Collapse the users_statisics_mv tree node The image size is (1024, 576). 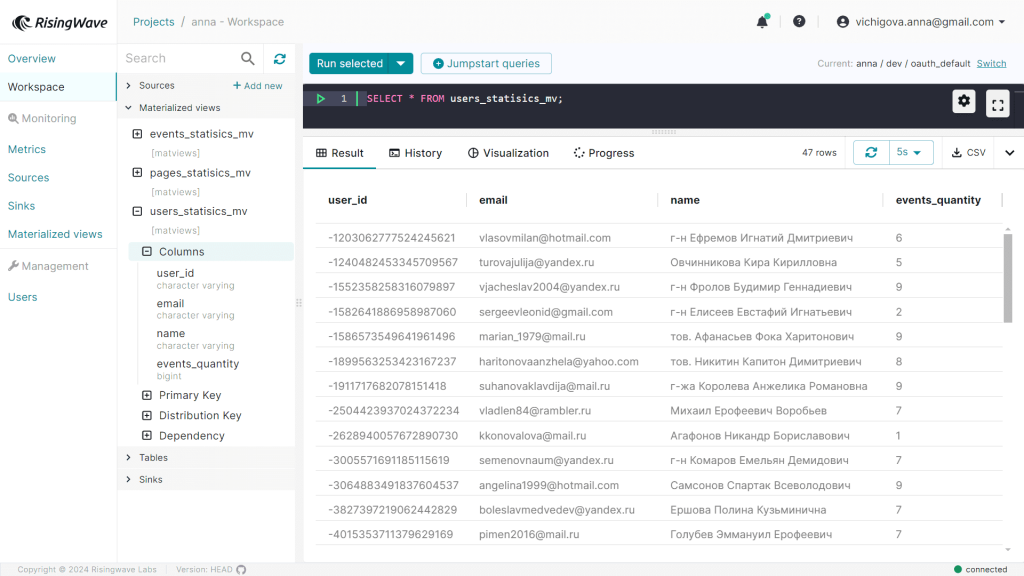click(x=138, y=212)
